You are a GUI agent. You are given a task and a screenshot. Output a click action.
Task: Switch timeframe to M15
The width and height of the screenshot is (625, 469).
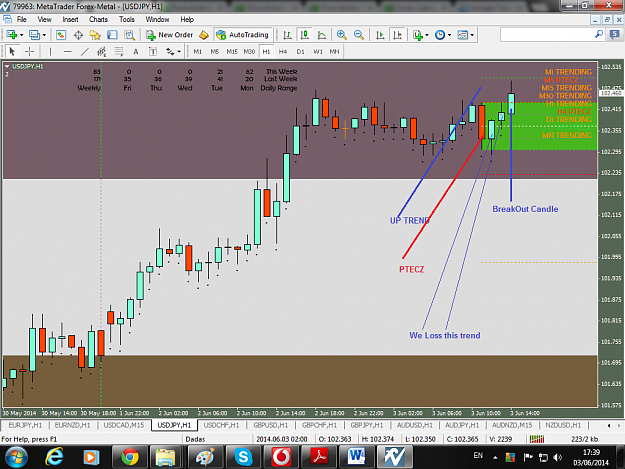[x=232, y=51]
